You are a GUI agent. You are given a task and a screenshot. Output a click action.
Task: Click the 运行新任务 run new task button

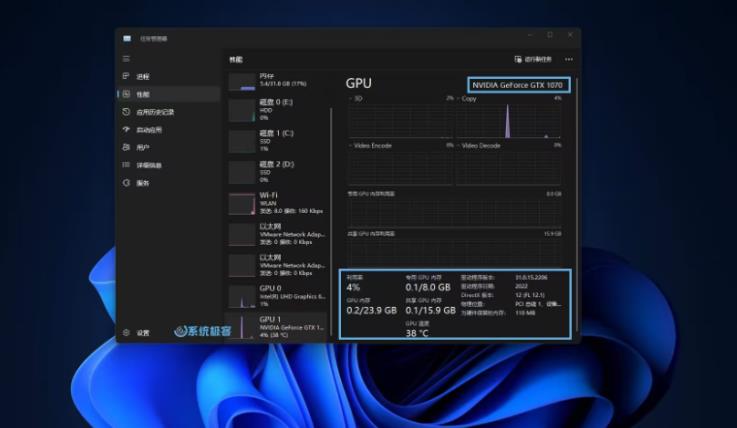[x=533, y=59]
